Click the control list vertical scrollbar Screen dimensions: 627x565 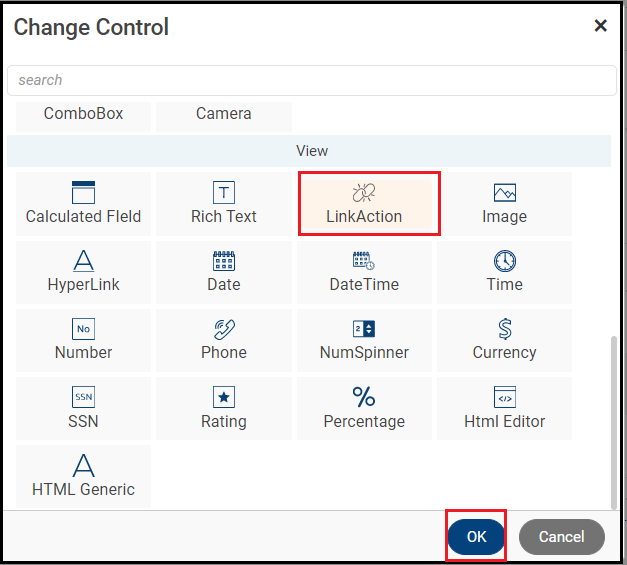pos(614,420)
